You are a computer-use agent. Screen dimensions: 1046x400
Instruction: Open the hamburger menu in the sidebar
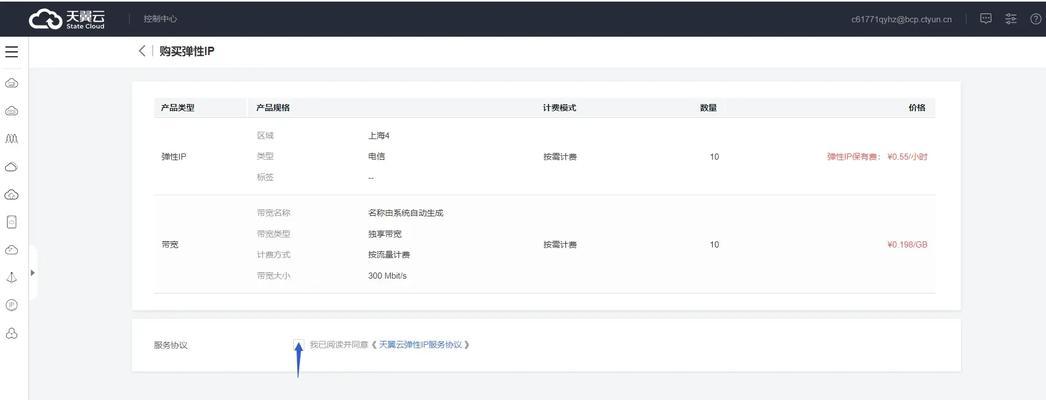(x=11, y=51)
